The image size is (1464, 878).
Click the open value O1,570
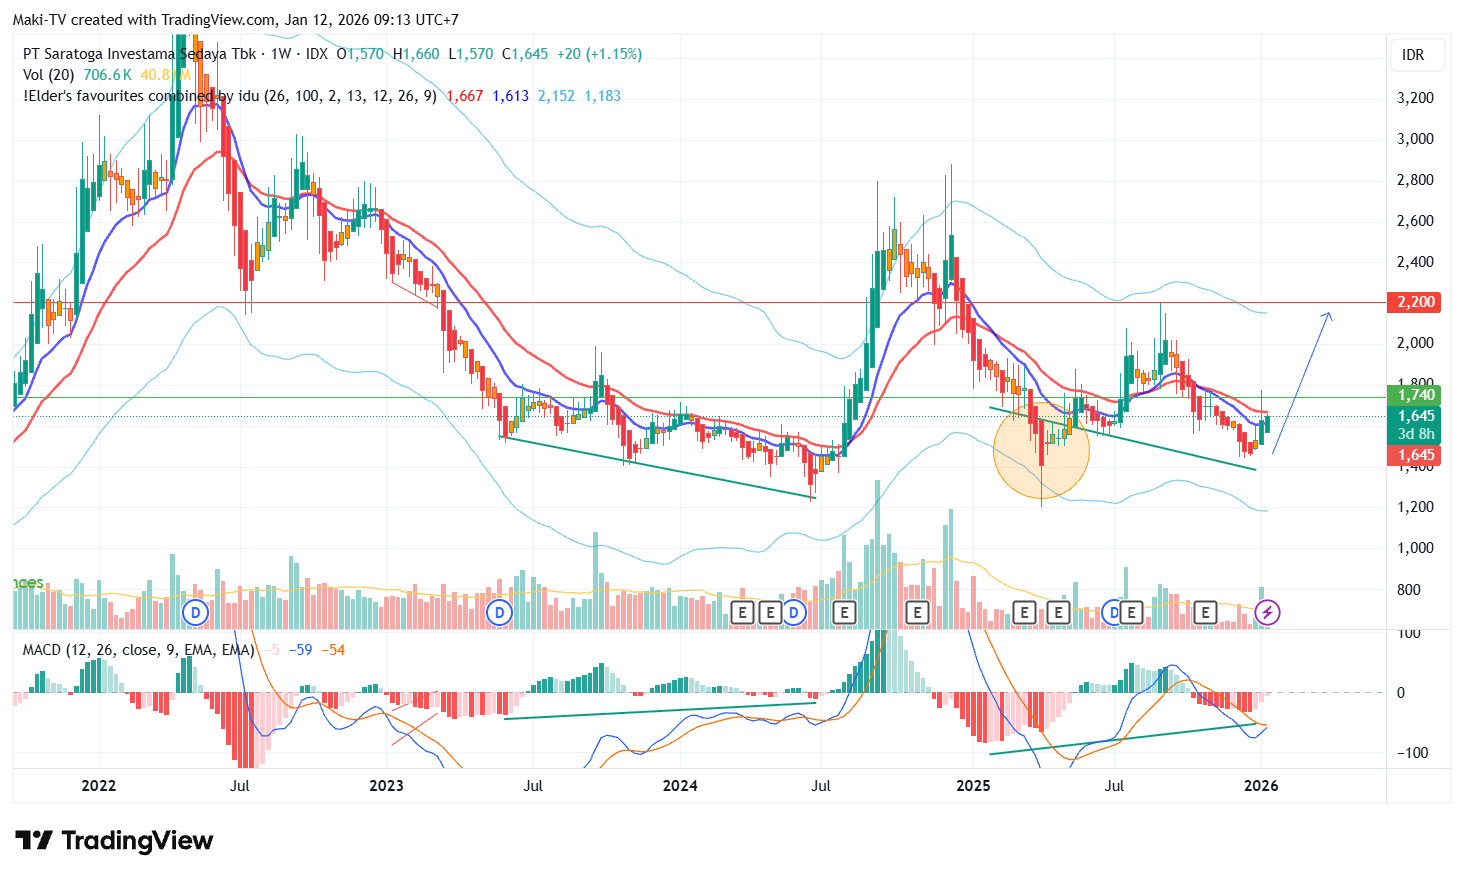[360, 54]
